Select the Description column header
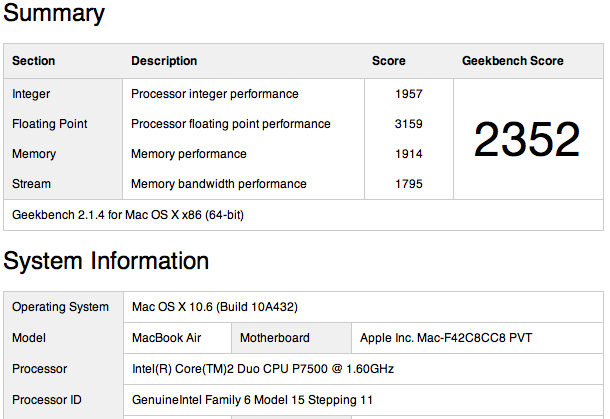 tap(164, 61)
